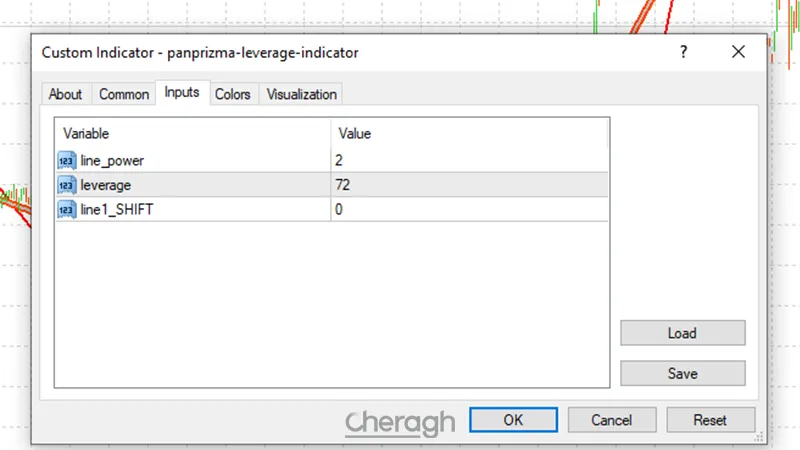Select the leverage value cell showing 72
The width and height of the screenshot is (800, 450).
click(468, 185)
